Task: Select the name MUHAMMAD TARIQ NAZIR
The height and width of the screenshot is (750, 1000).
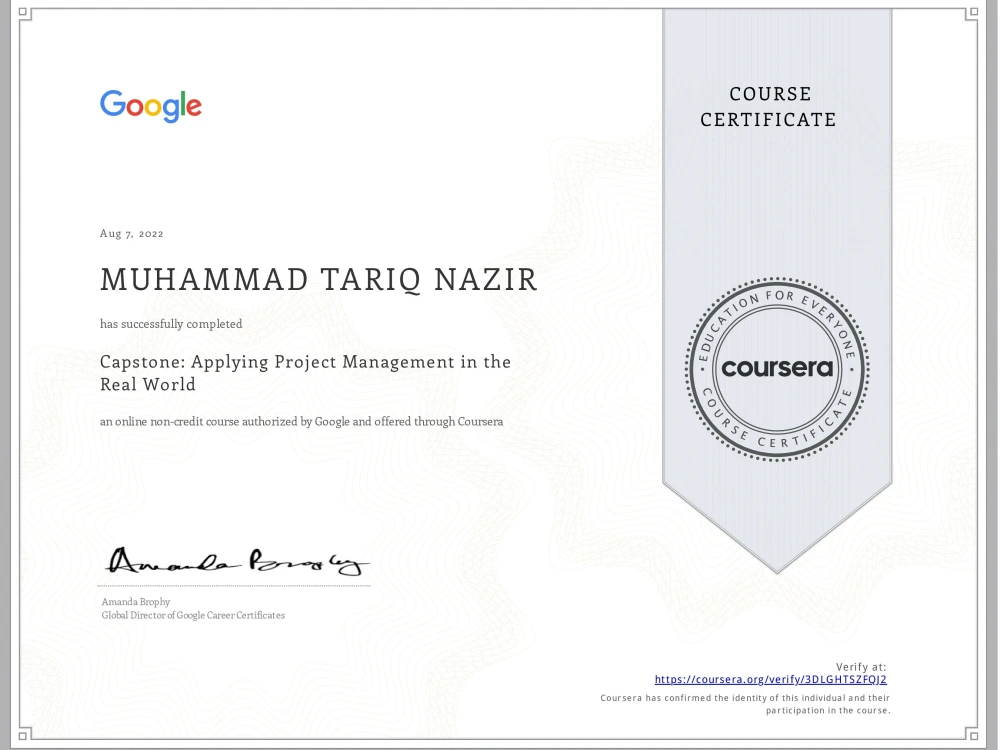Action: coord(319,281)
